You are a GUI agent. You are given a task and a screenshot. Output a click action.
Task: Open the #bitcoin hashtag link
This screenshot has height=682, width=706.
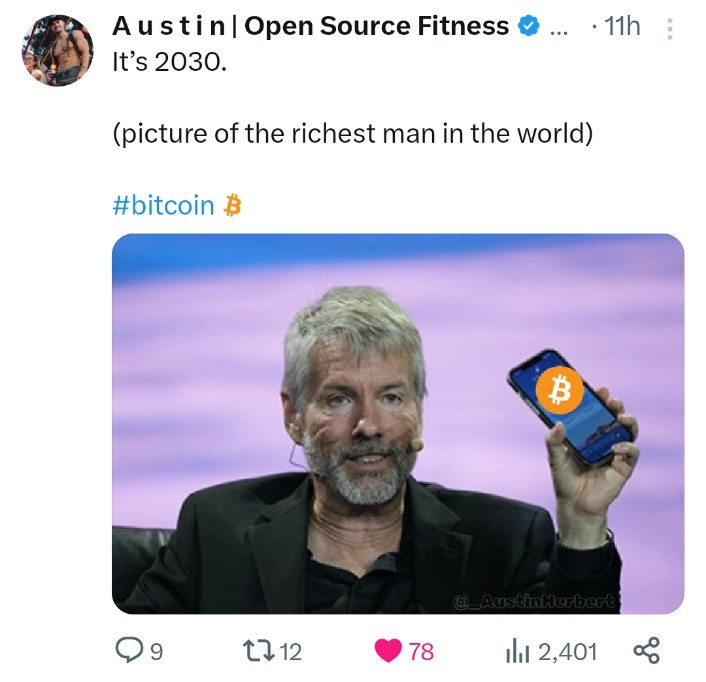click(x=163, y=205)
